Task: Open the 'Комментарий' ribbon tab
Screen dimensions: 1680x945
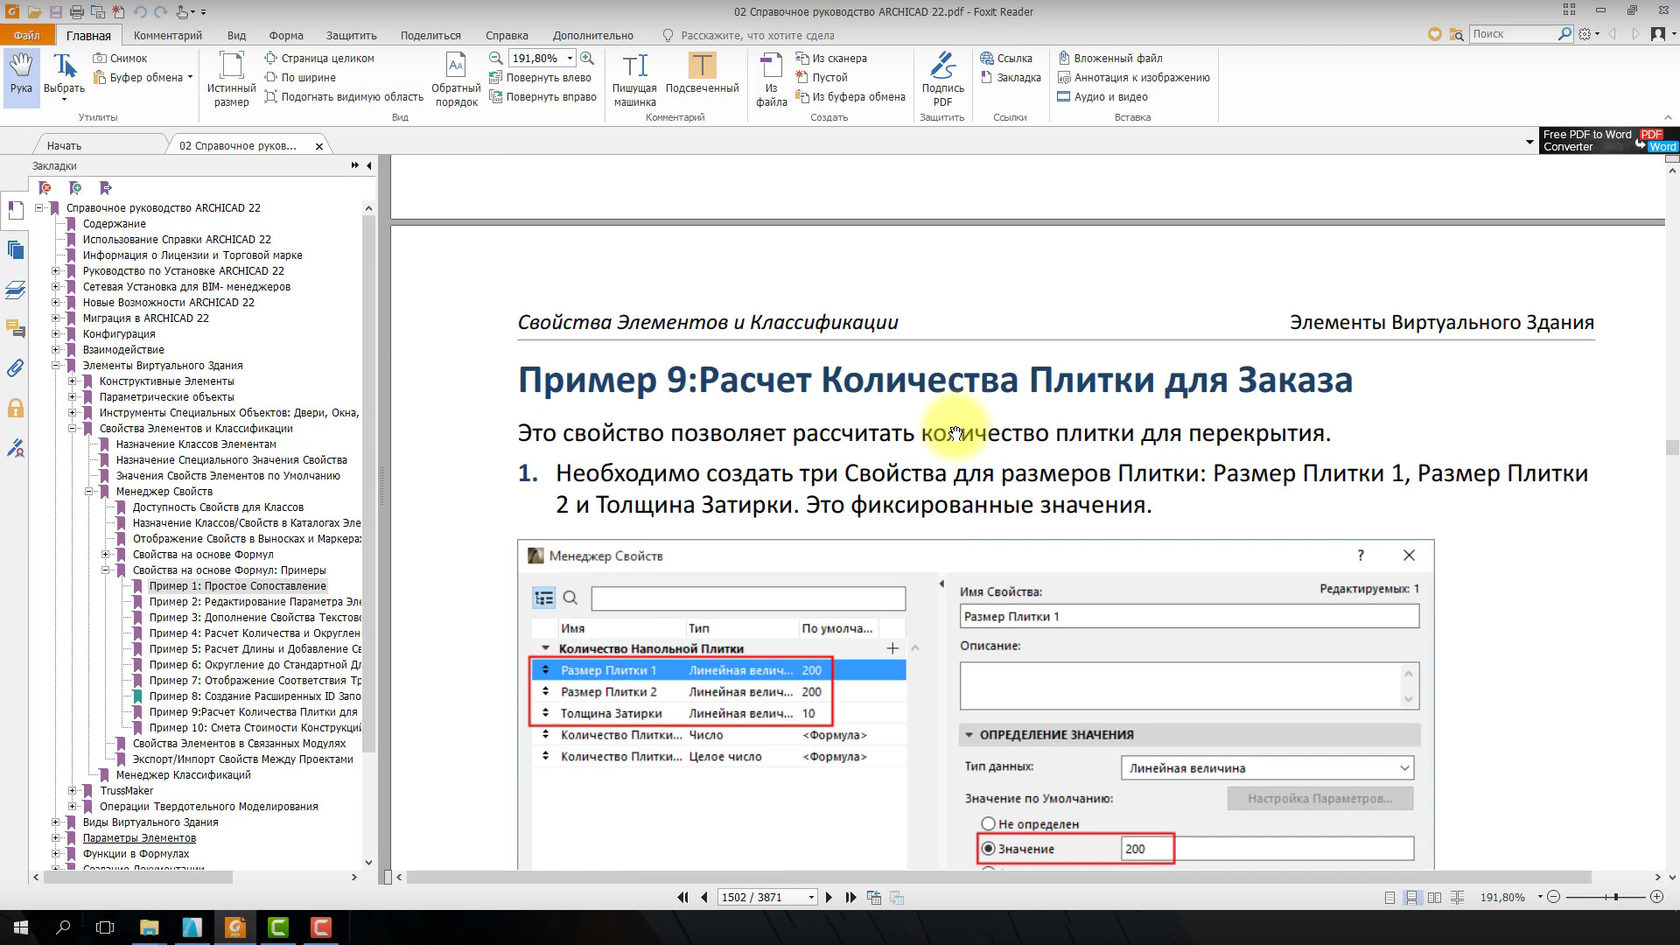Action: click(168, 35)
